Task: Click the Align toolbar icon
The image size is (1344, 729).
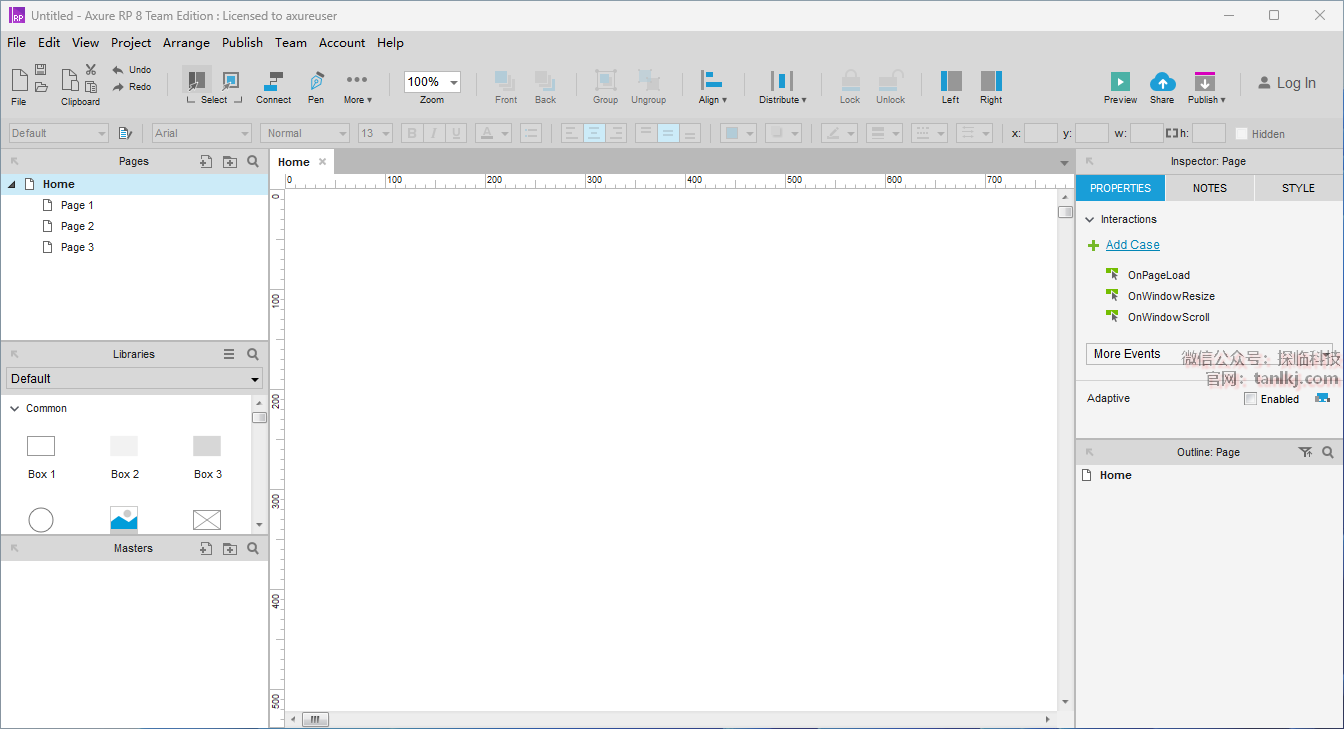Action: point(712,82)
